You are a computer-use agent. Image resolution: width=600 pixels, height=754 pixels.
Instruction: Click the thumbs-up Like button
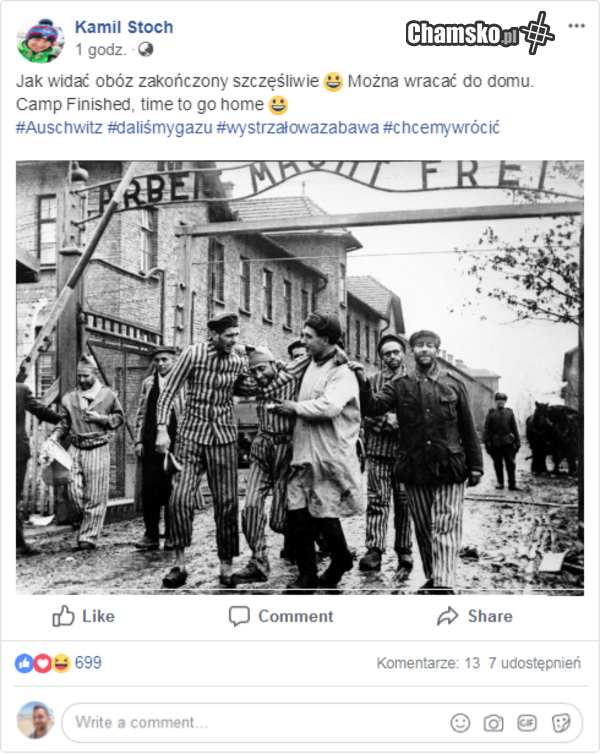pos(84,616)
